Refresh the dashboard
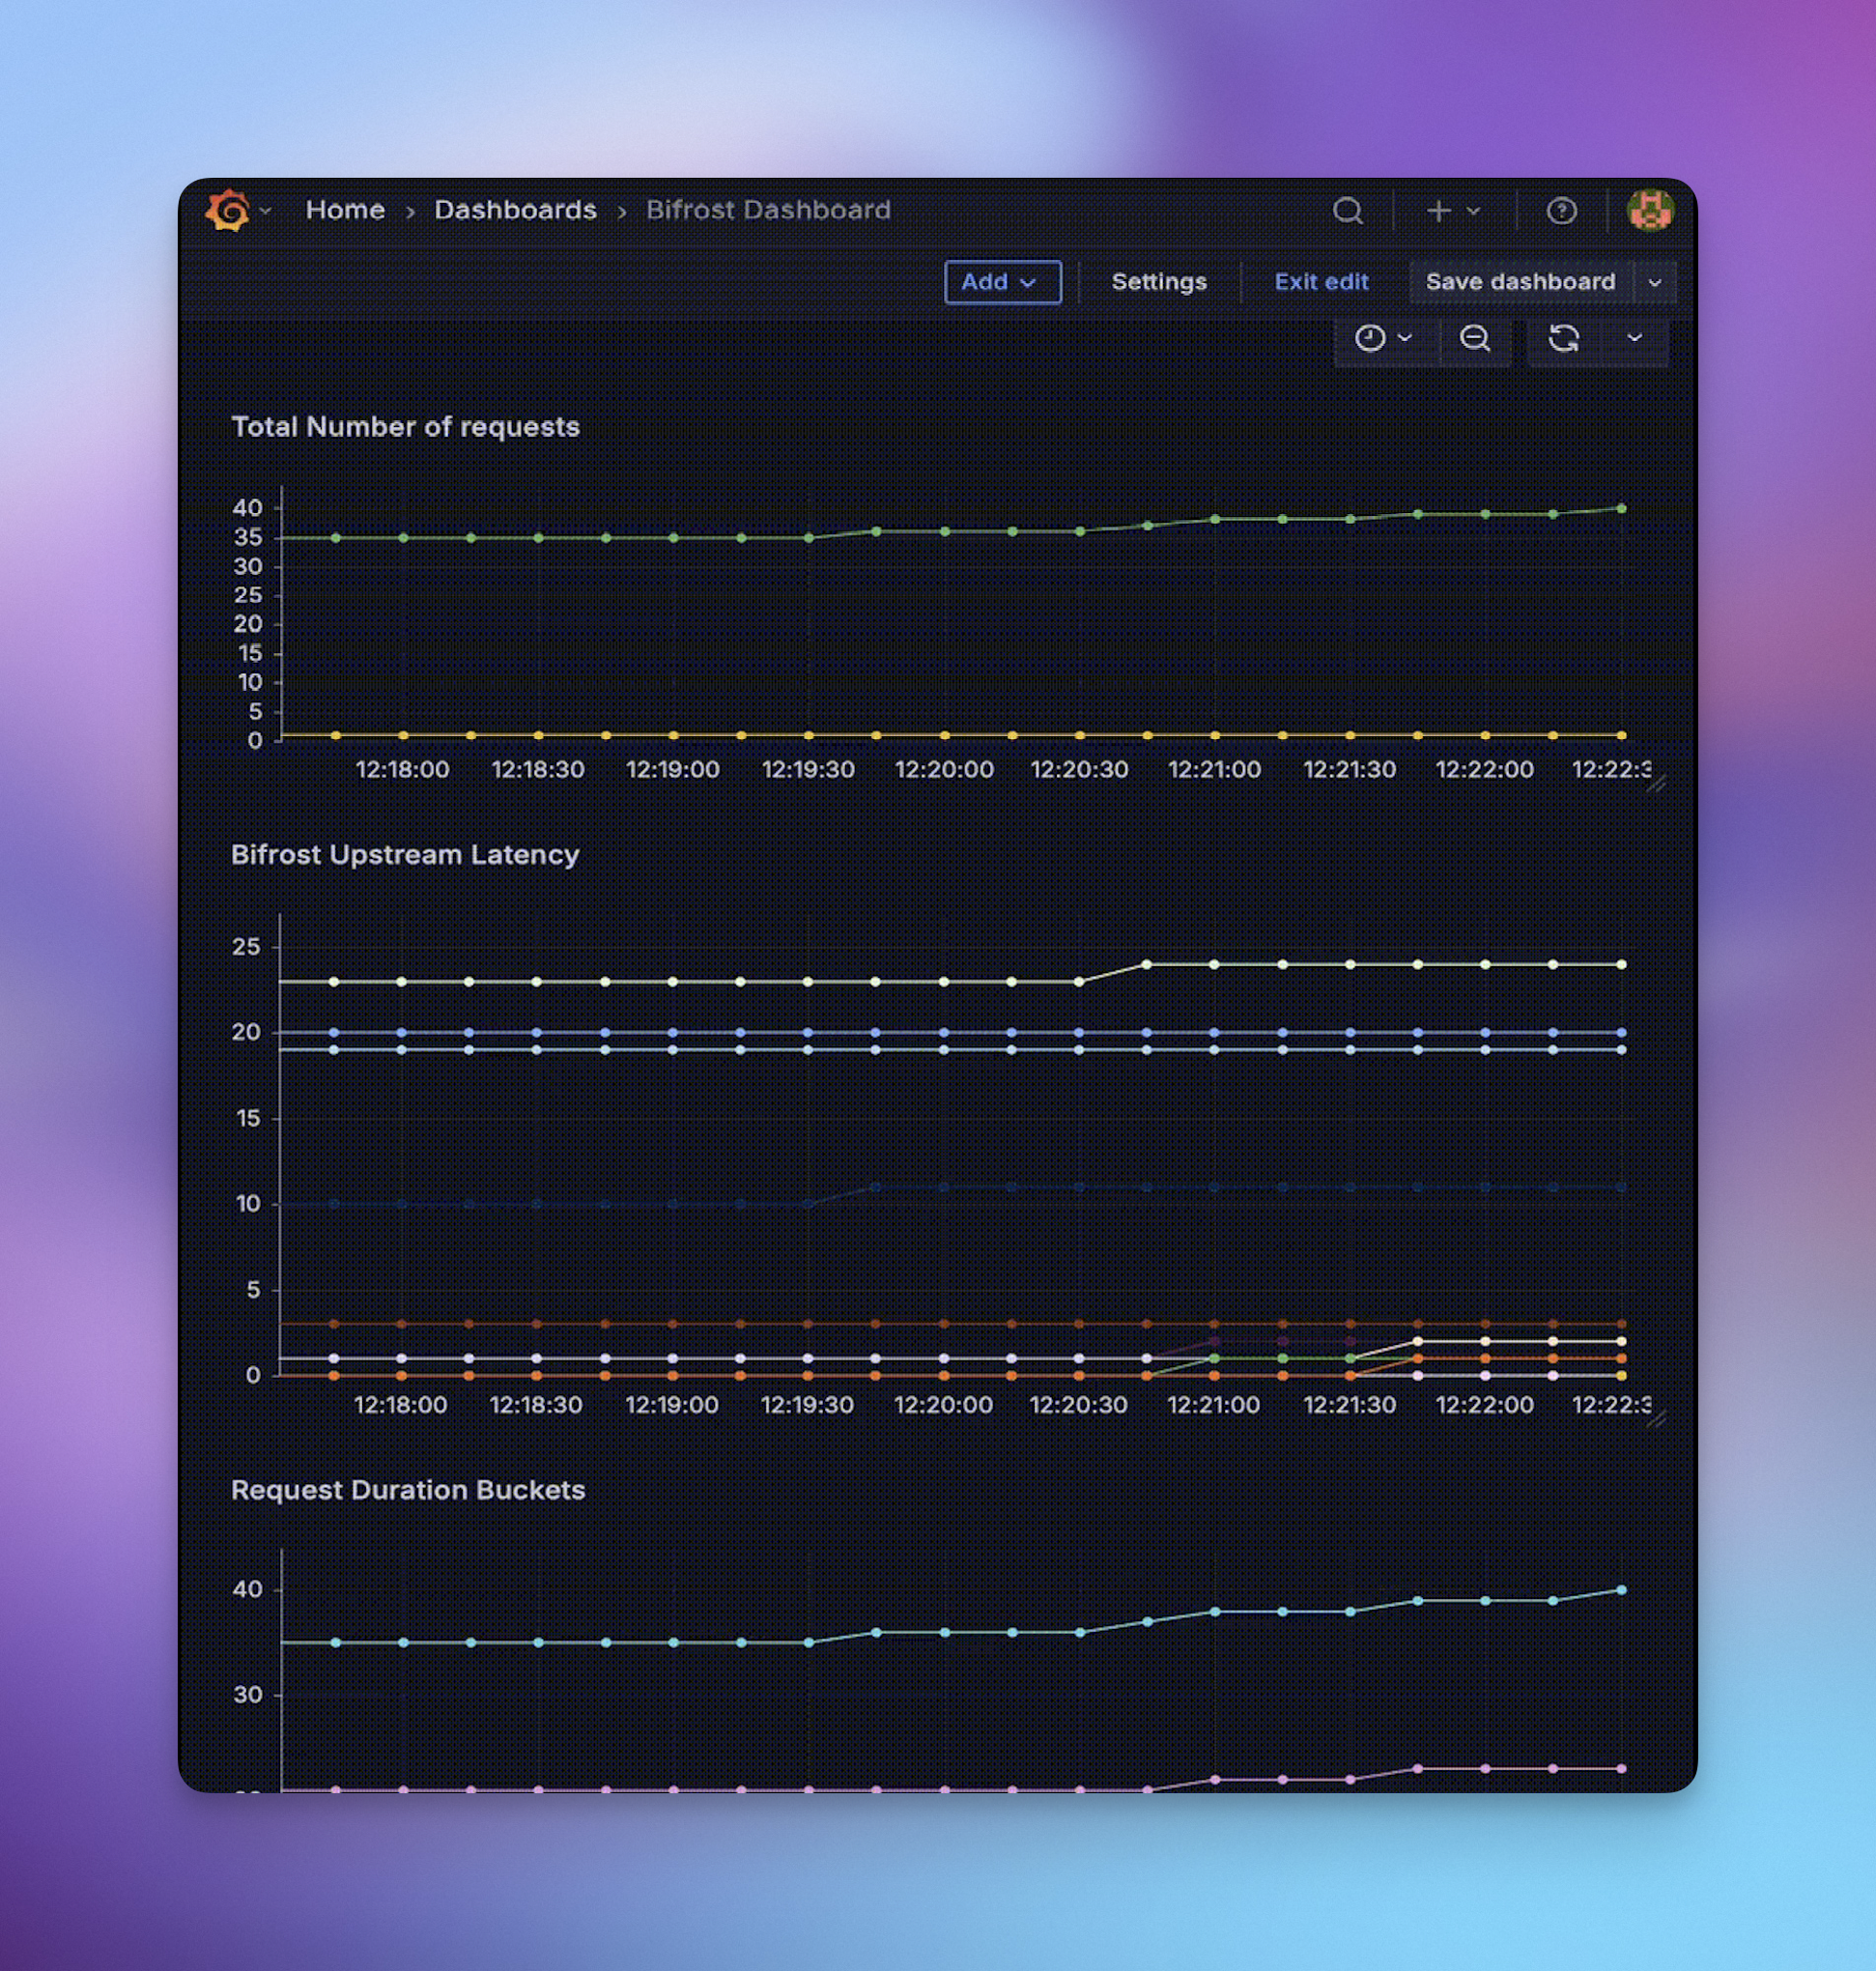Screen dimensions: 1876x1971 tap(1564, 339)
